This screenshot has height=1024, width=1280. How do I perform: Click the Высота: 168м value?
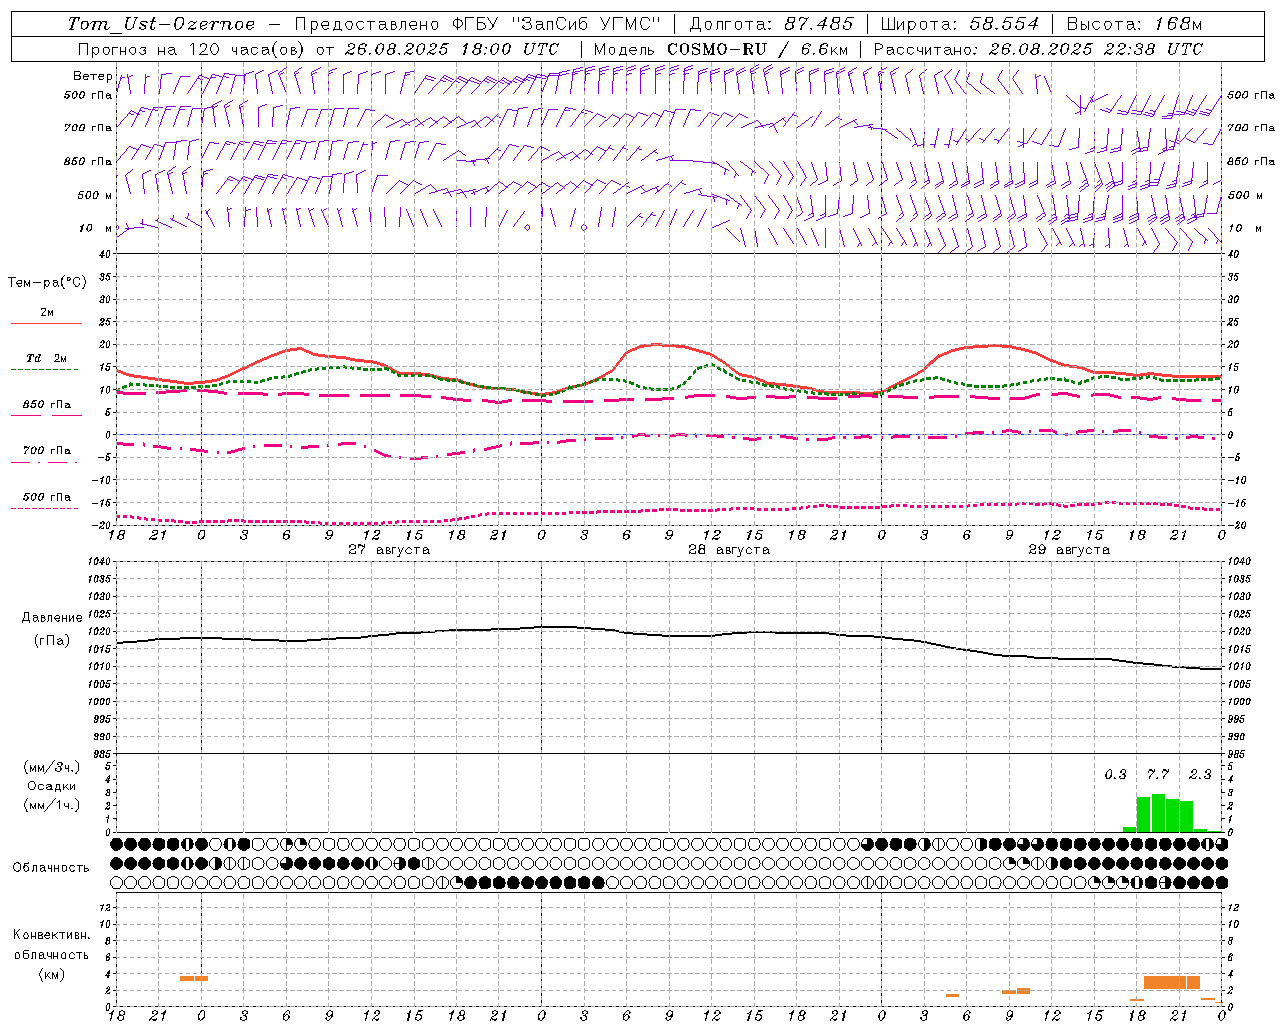pyautogui.click(x=1134, y=24)
